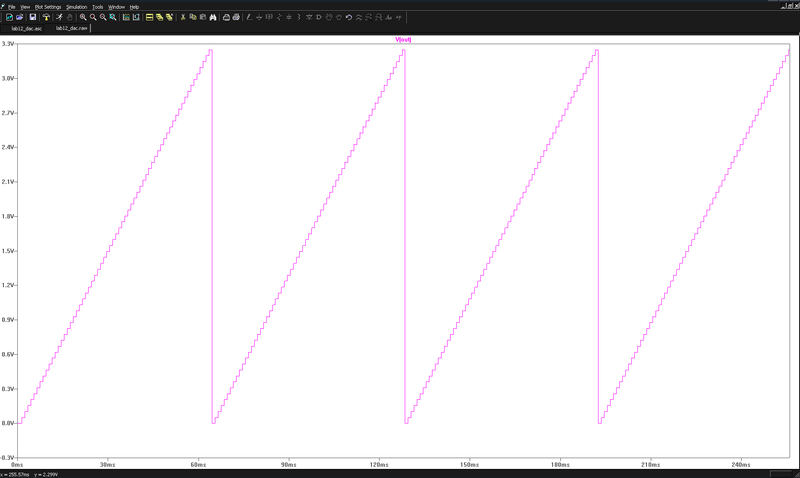The height and width of the screenshot is (478, 800).
Task: Select the Ground symbol tool
Action: (x=259, y=17)
